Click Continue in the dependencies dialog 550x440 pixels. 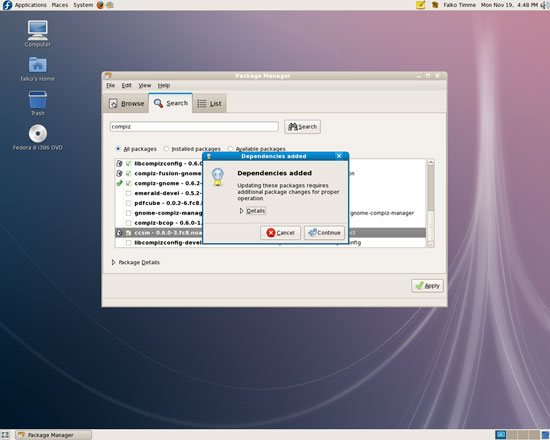[x=324, y=233]
